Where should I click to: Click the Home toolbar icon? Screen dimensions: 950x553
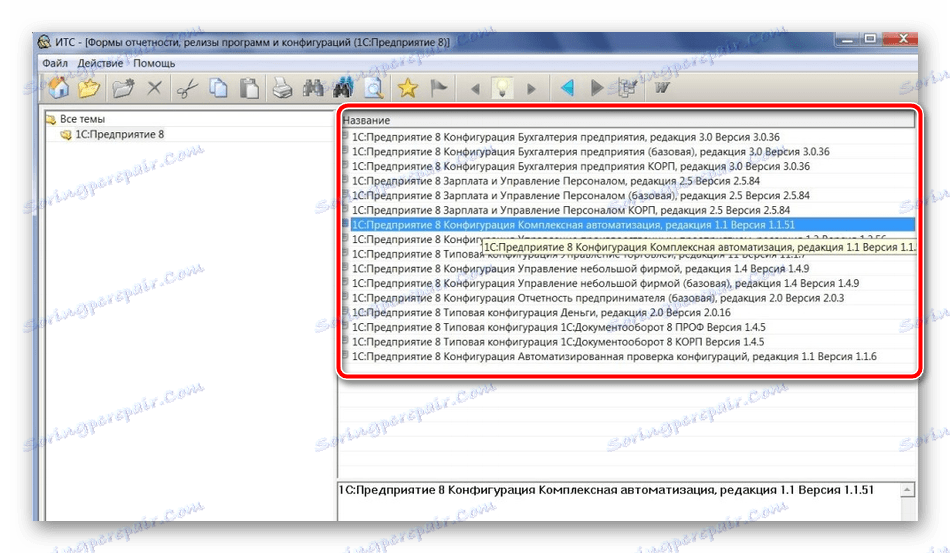pos(59,88)
